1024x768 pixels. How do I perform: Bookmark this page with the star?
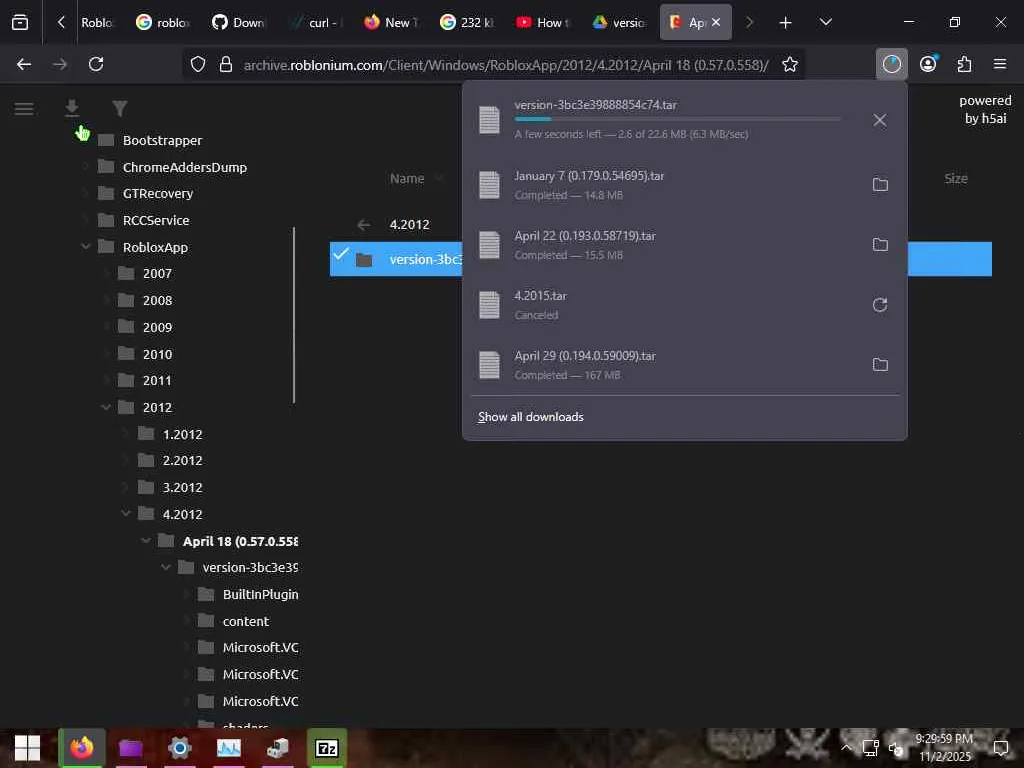[x=790, y=64]
